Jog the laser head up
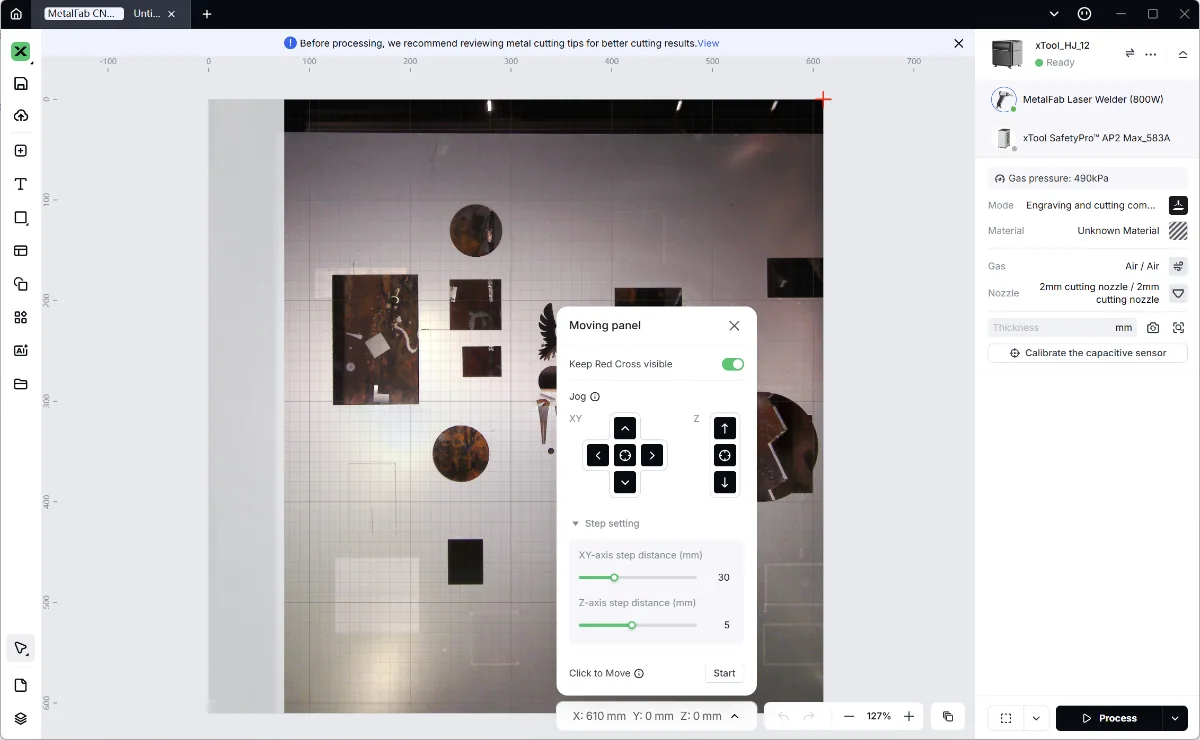Viewport: 1200px width, 740px height. (625, 428)
